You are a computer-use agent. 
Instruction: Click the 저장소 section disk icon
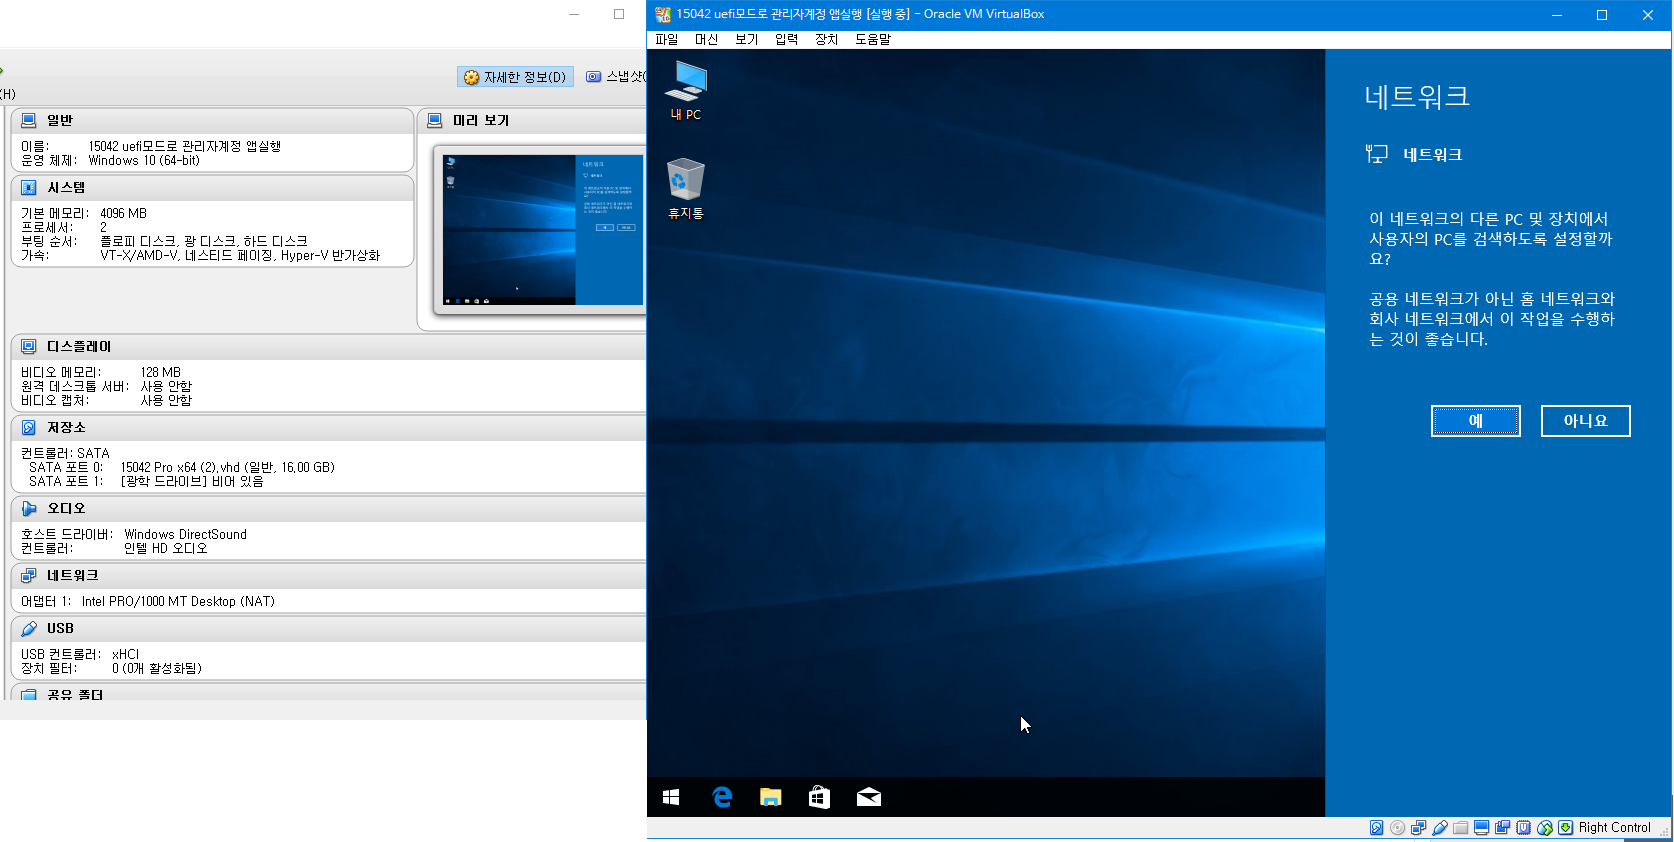(29, 427)
